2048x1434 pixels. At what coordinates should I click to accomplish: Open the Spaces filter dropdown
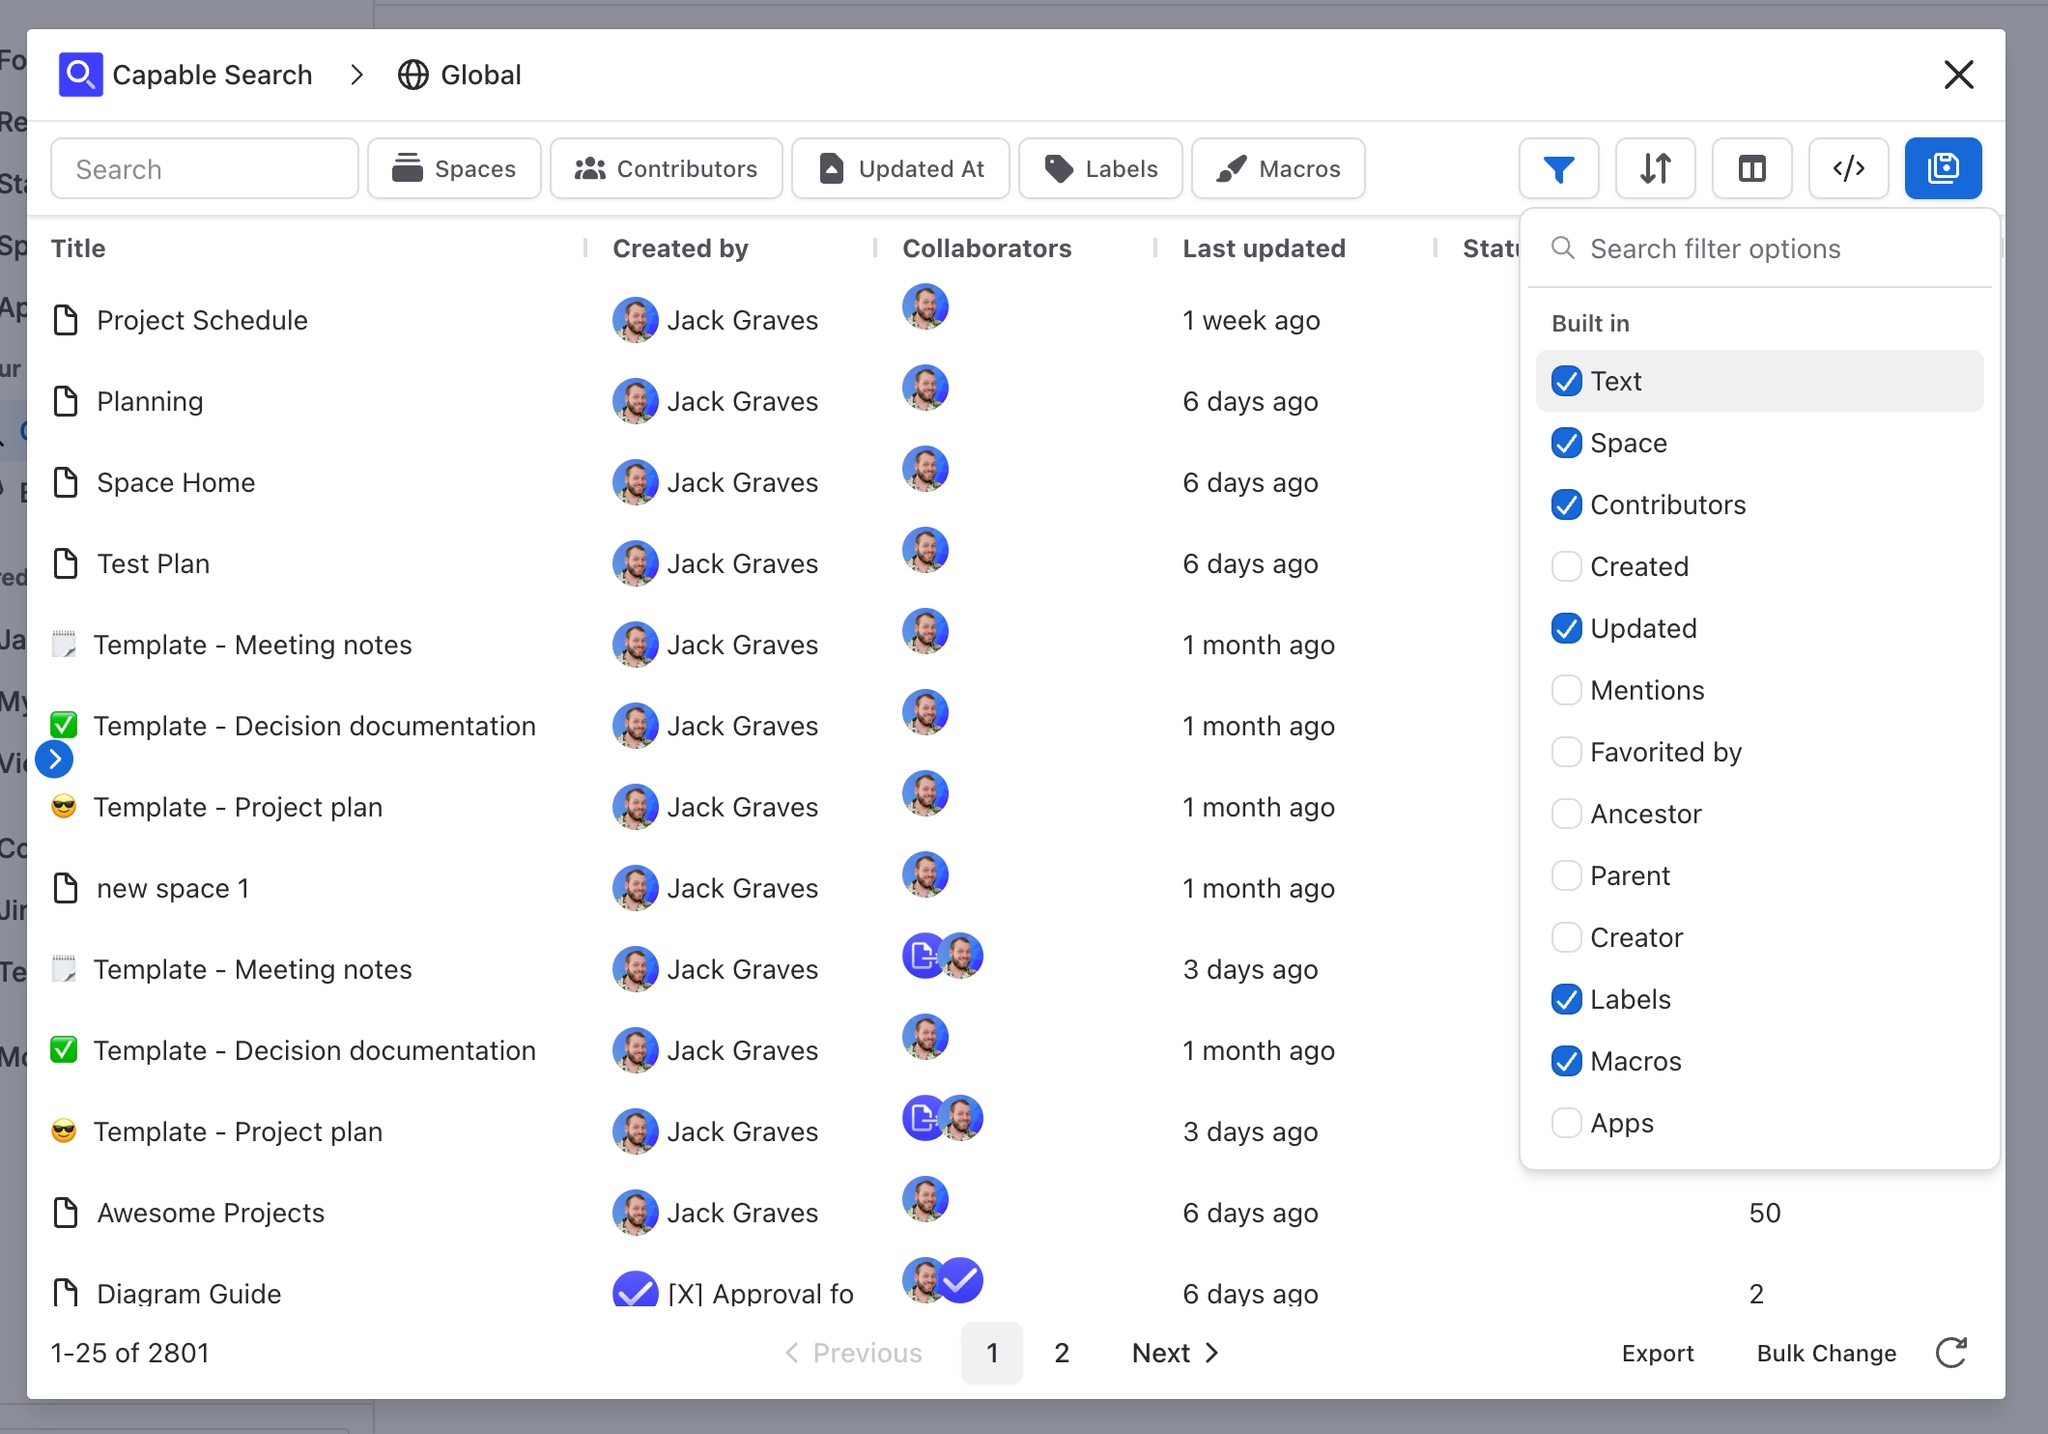(x=455, y=169)
